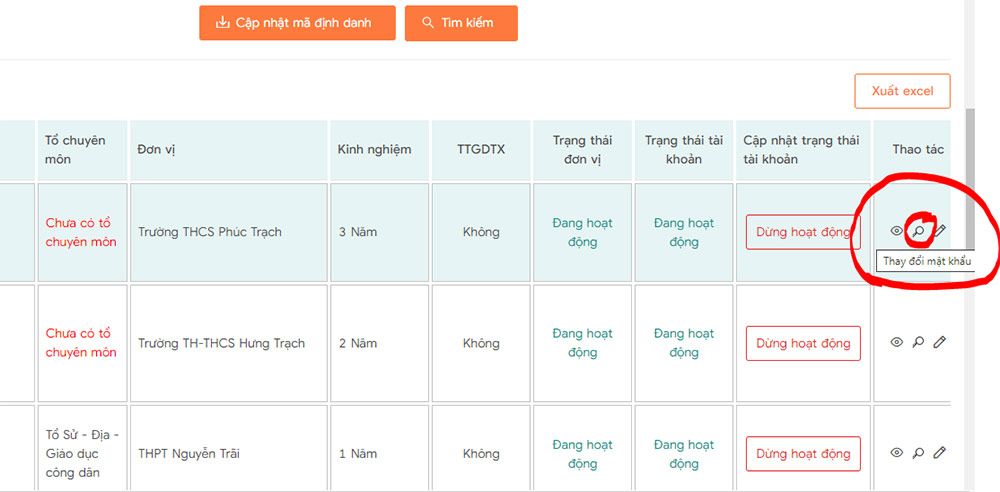View details of the TH-THCS Hưng Trạch row
Image resolution: width=1000 pixels, height=492 pixels.
pos(896,342)
